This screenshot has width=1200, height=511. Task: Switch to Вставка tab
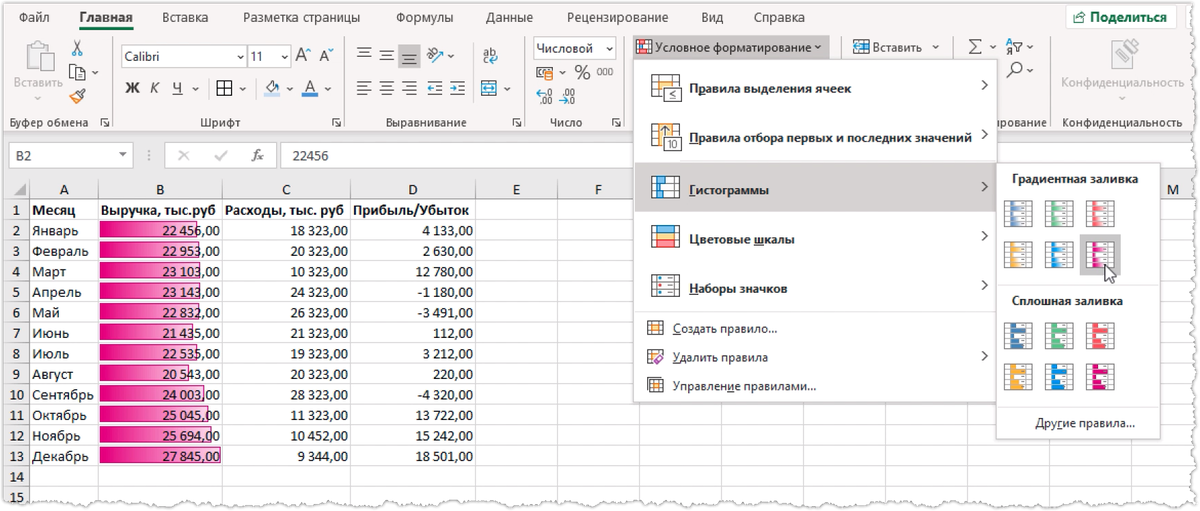[185, 17]
